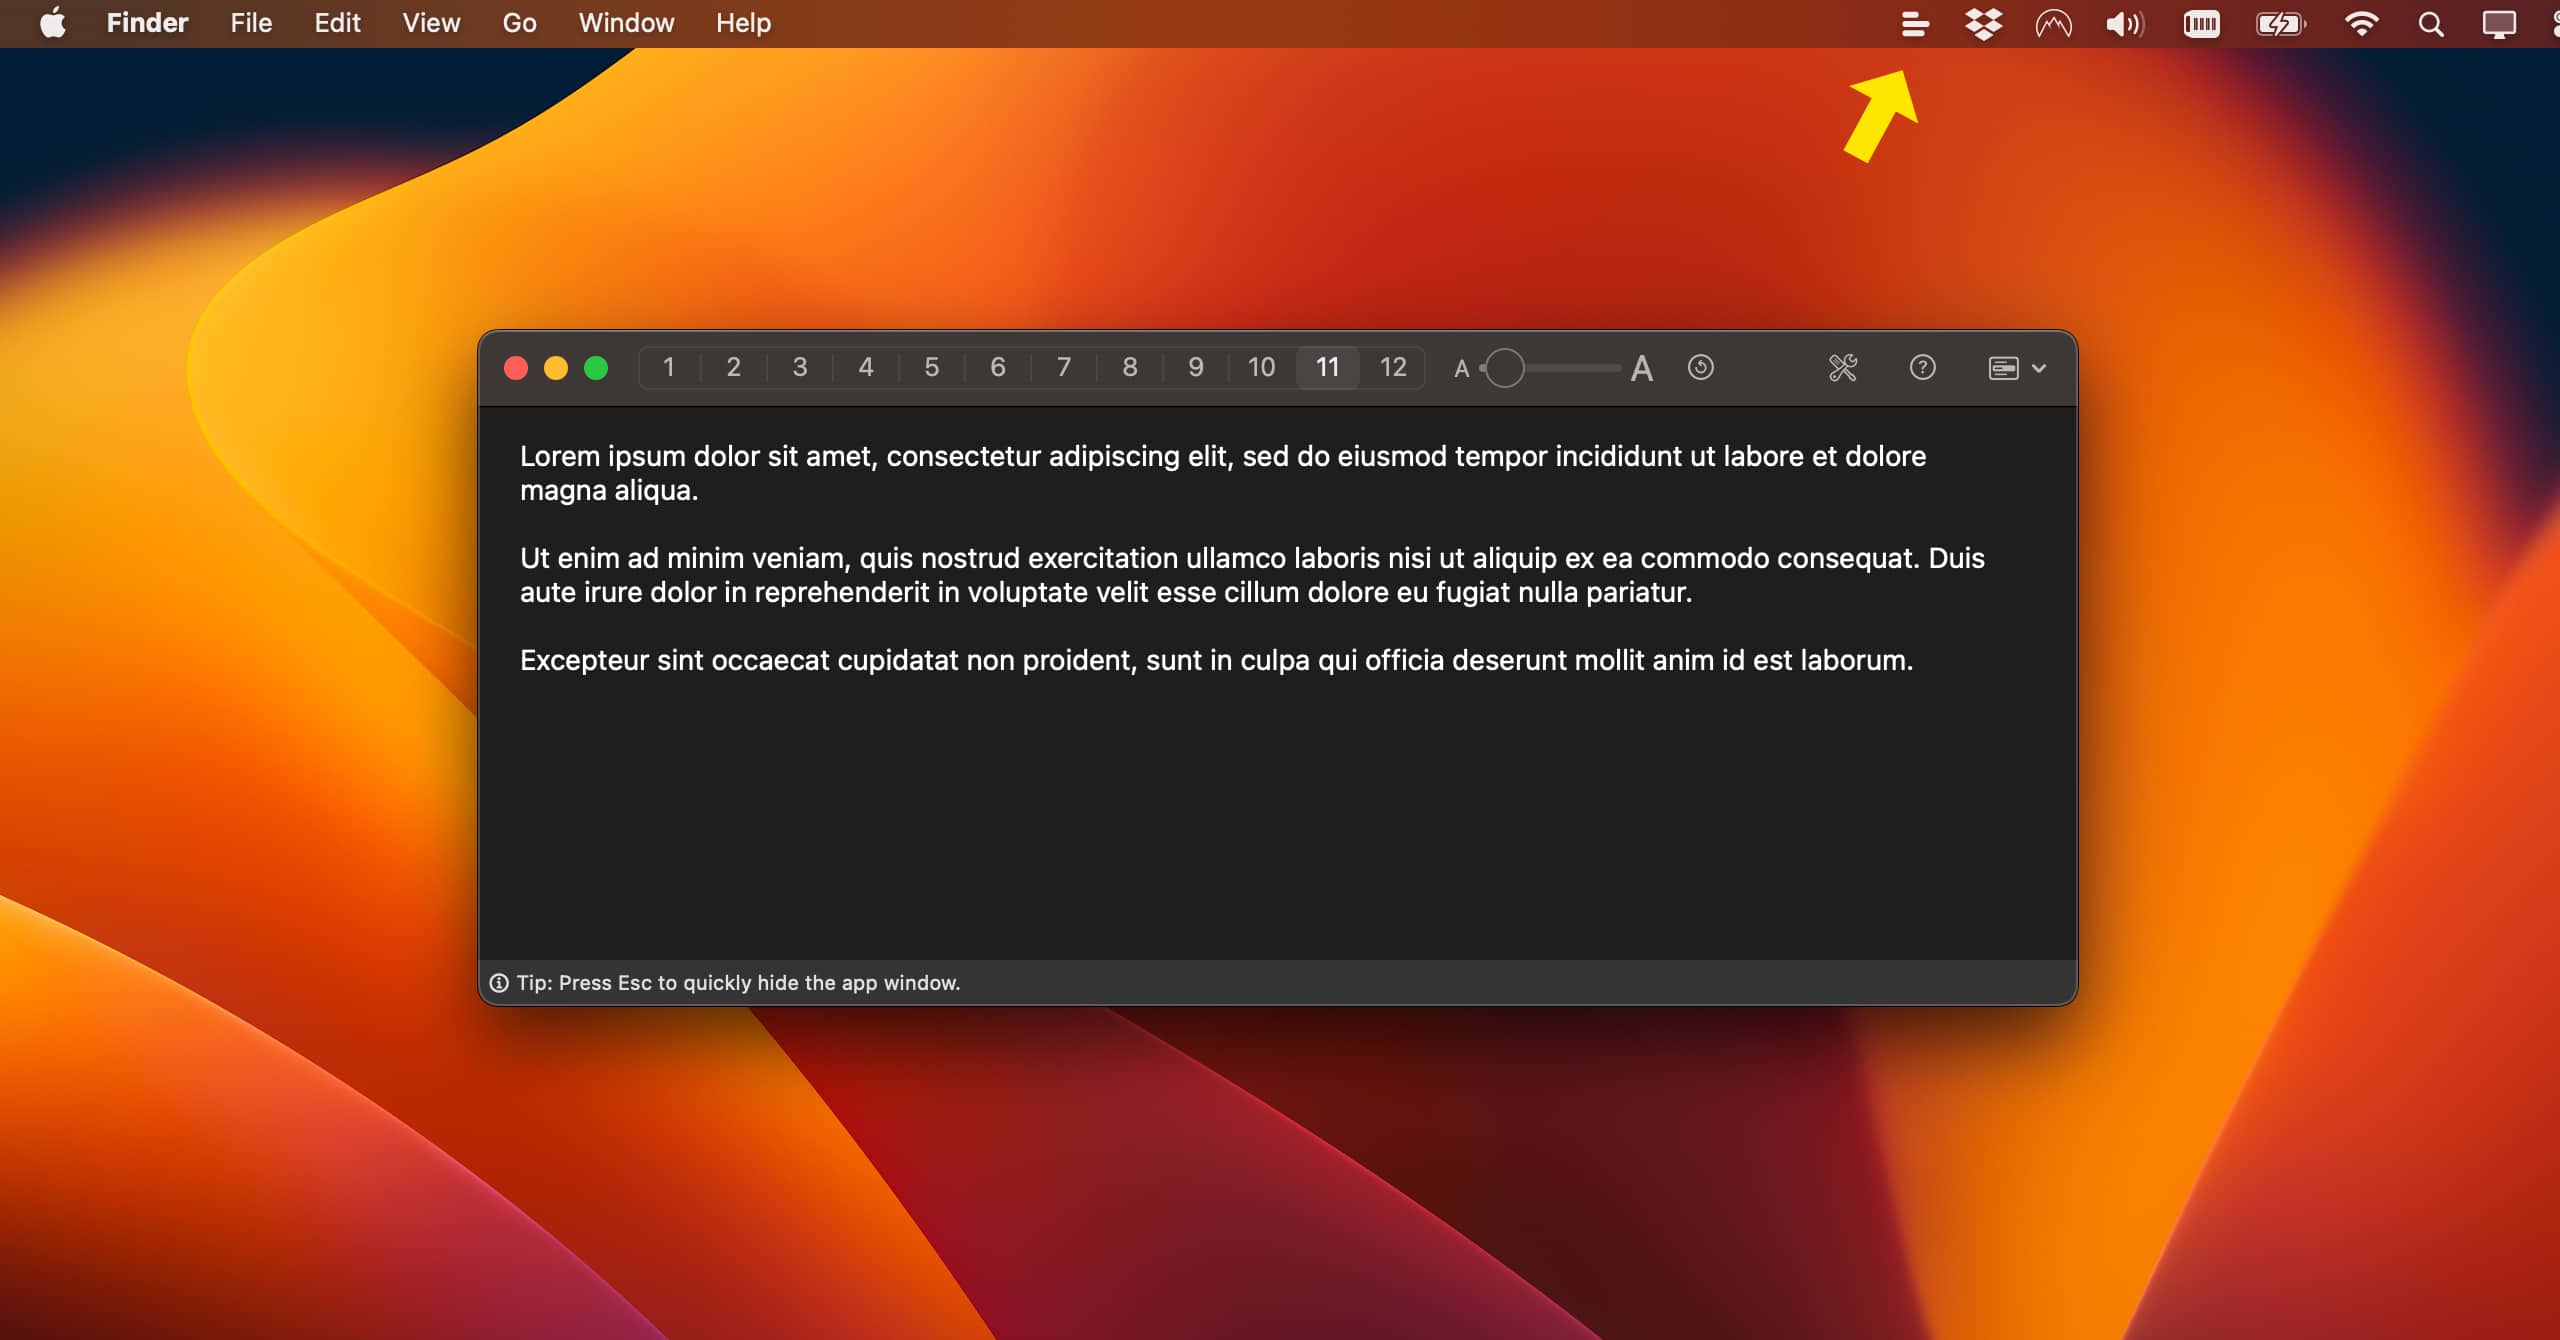Minimize the notes window

[556, 368]
